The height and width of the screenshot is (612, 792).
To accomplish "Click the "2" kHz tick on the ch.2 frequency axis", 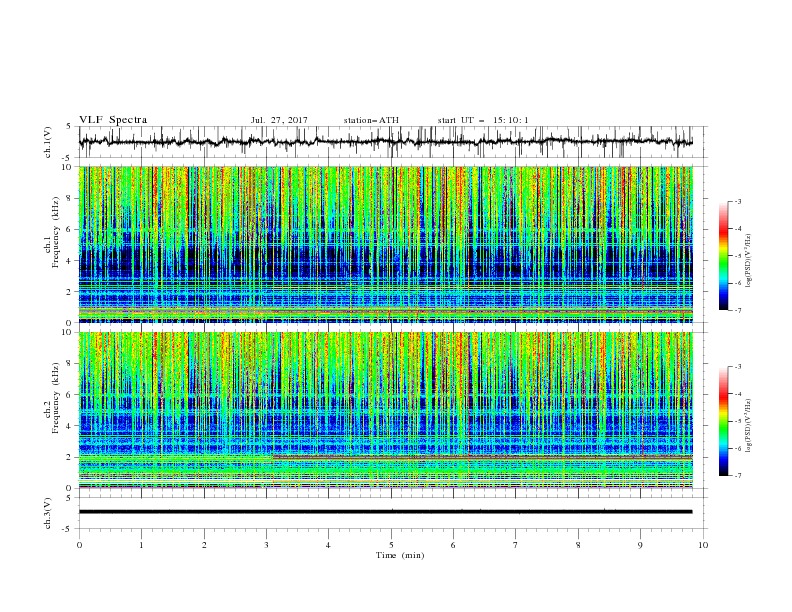I will 70,457.
